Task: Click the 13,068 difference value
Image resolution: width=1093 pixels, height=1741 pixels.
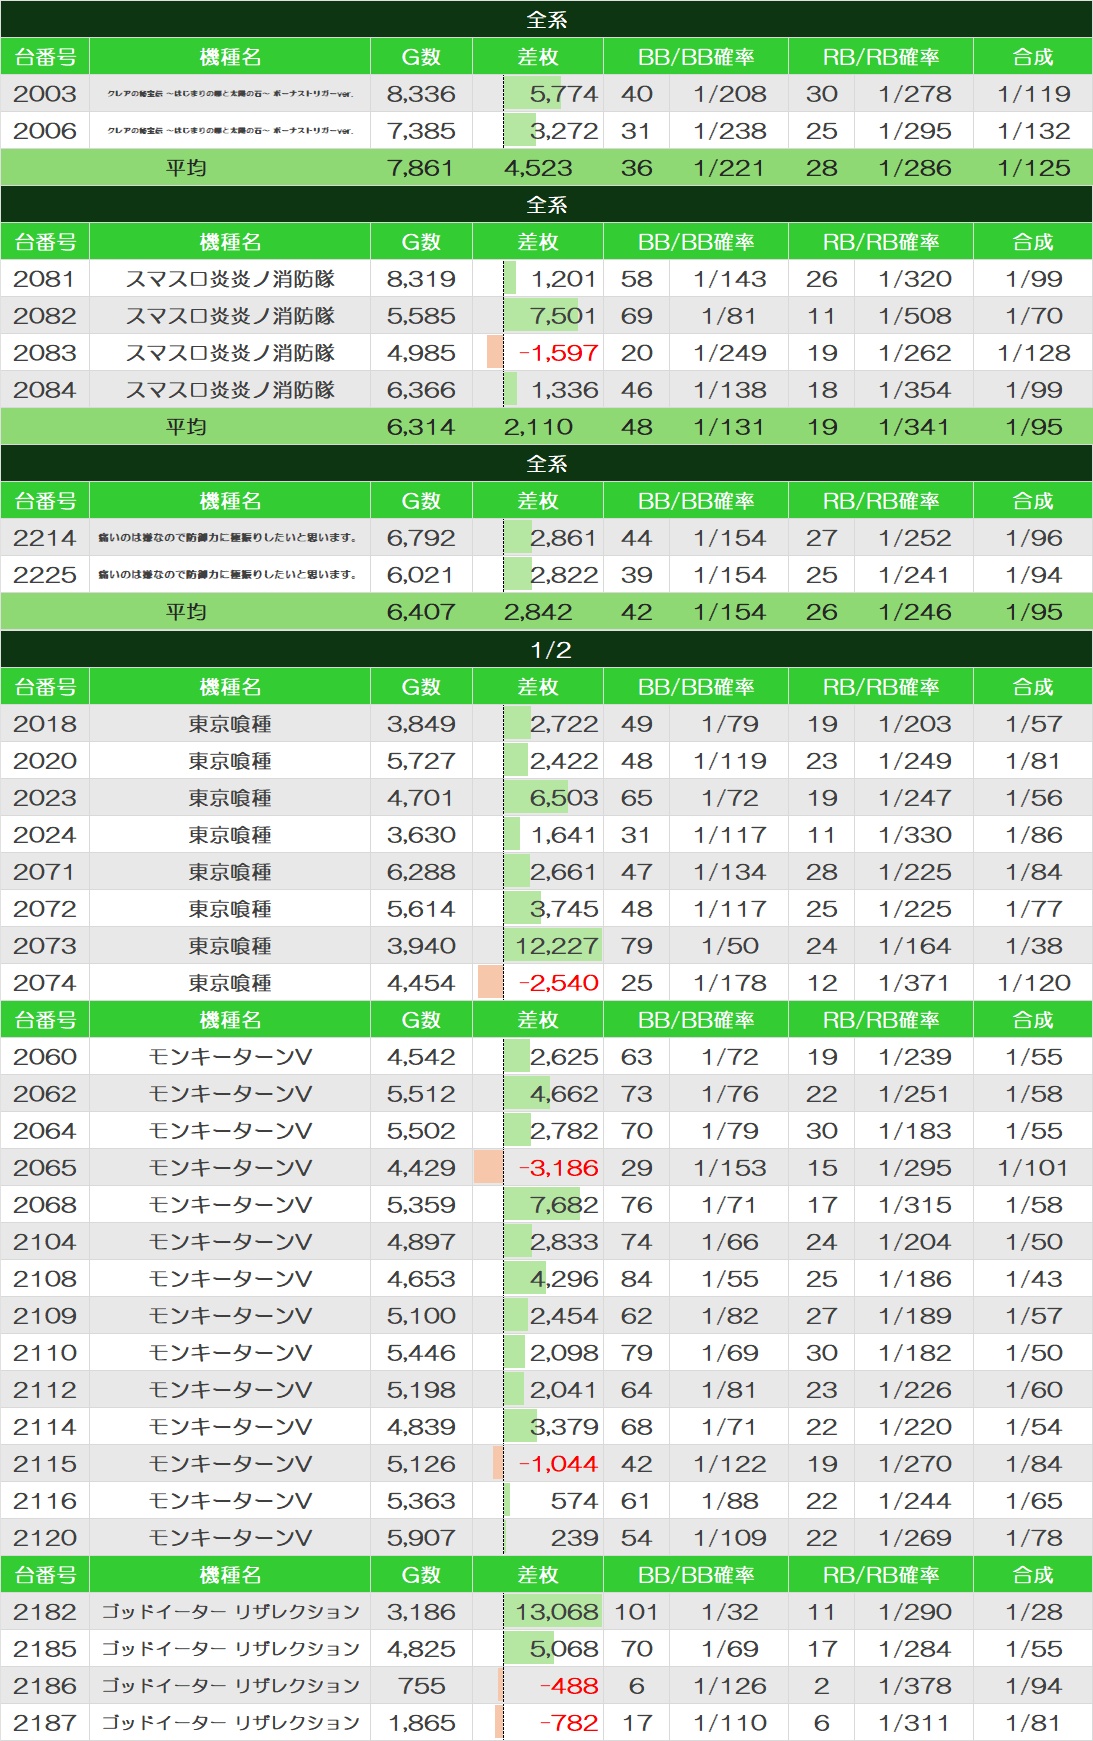Action: pyautogui.click(x=557, y=1612)
